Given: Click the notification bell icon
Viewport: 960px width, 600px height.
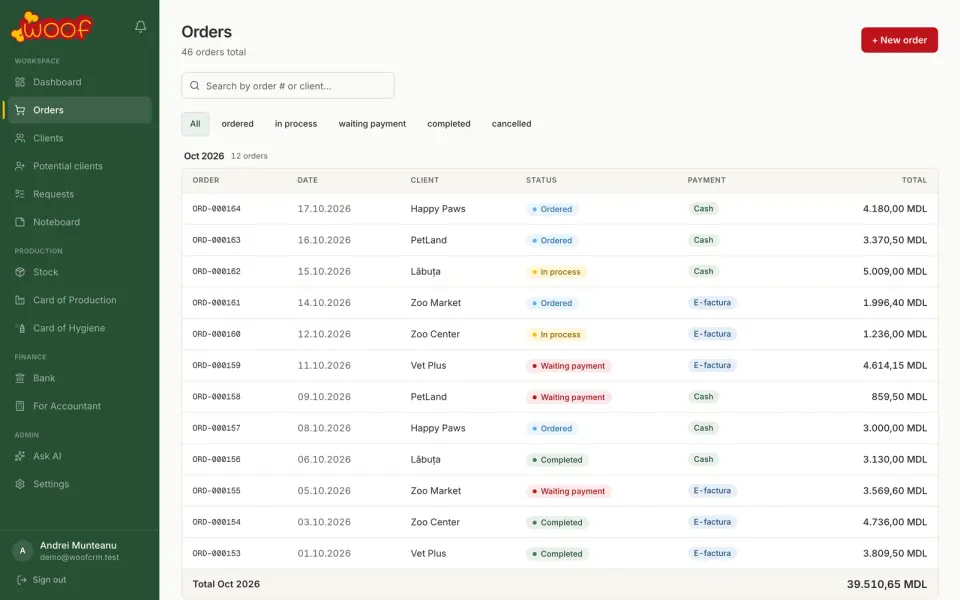Looking at the screenshot, I should click(140, 26).
